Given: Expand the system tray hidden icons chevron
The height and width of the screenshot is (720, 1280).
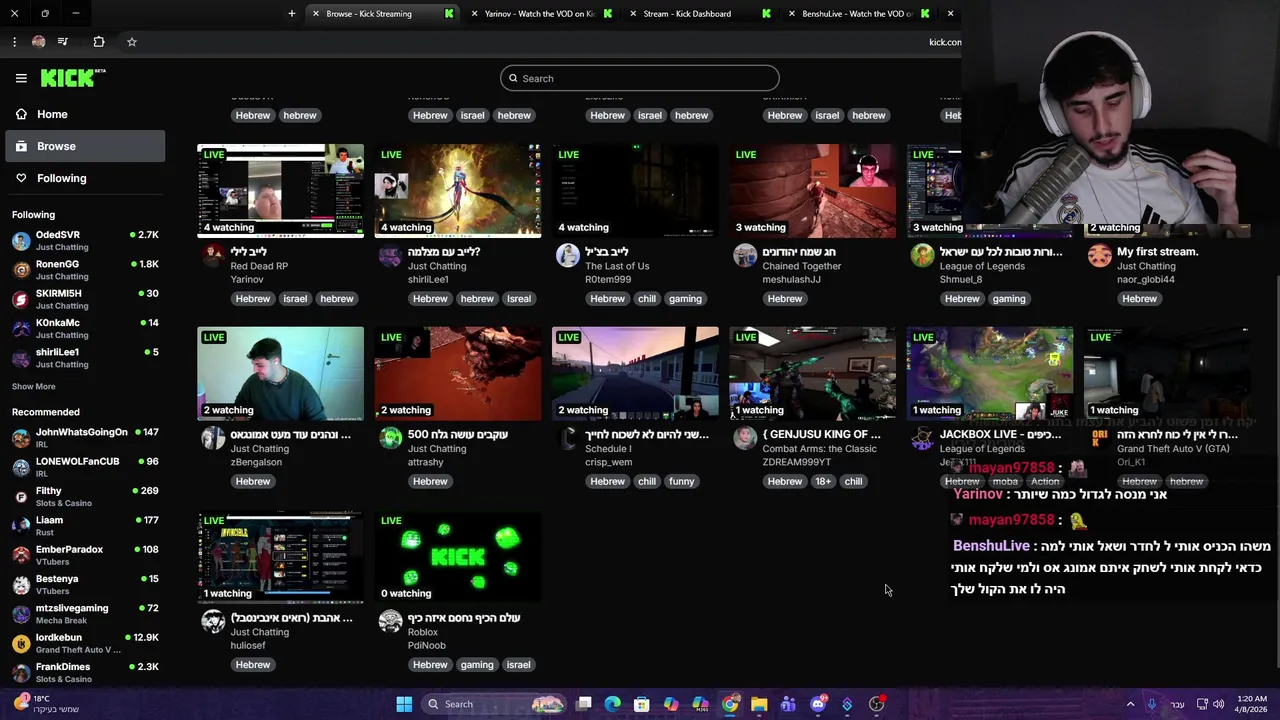Looking at the screenshot, I should 1131,704.
